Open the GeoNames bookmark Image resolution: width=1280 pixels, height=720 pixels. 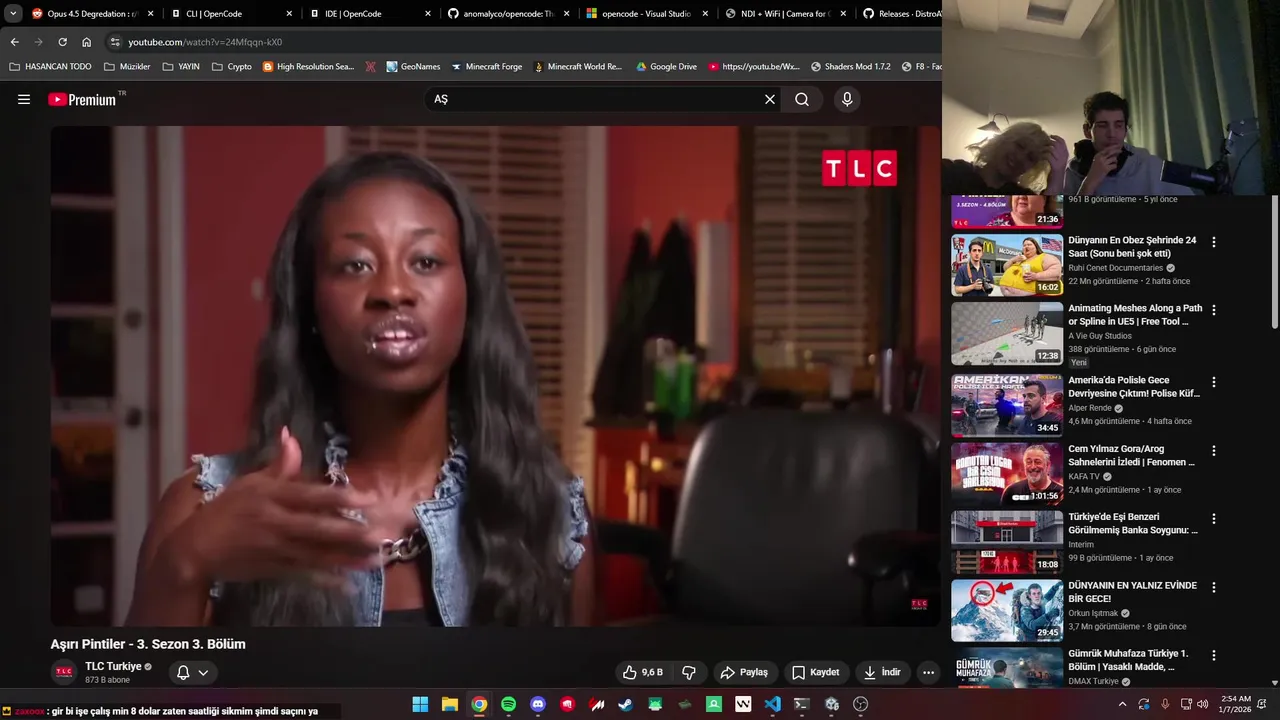[412, 67]
